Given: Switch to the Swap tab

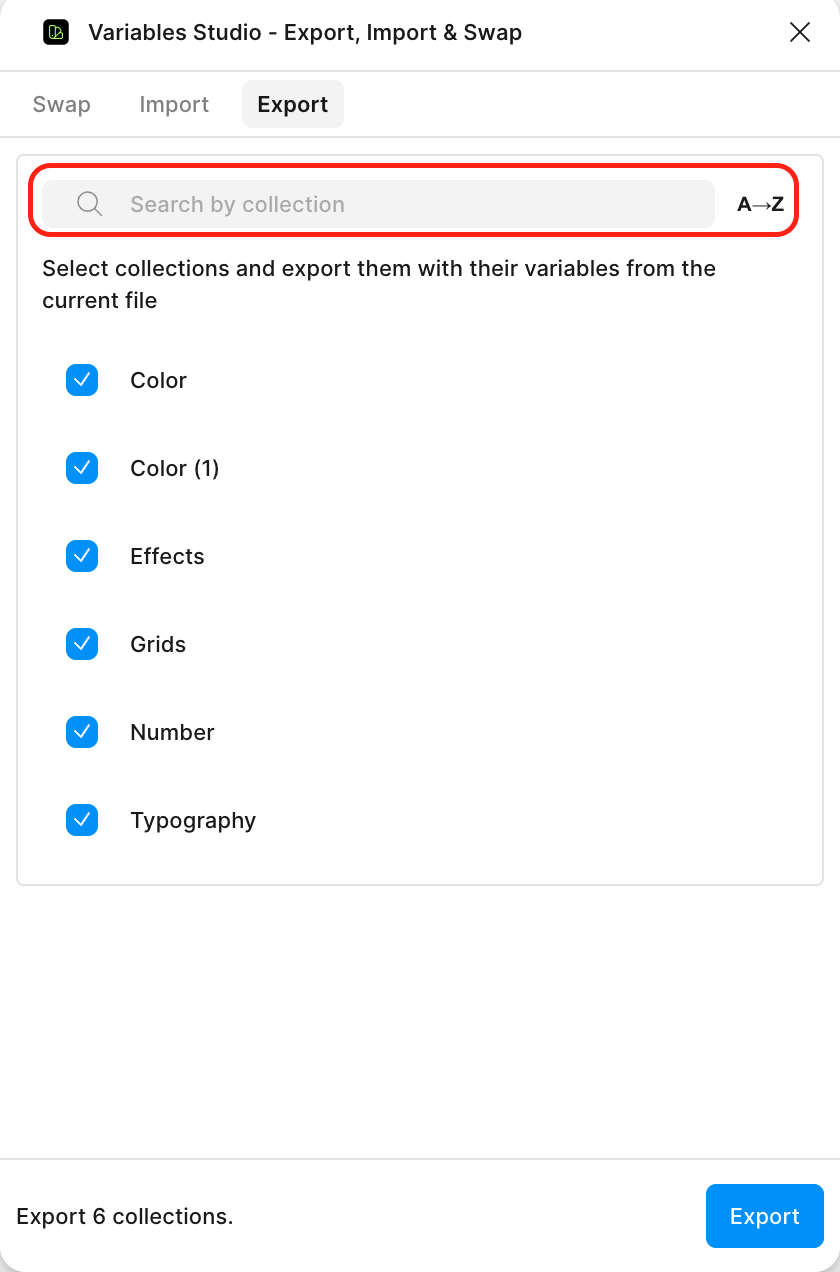Looking at the screenshot, I should tap(61, 104).
